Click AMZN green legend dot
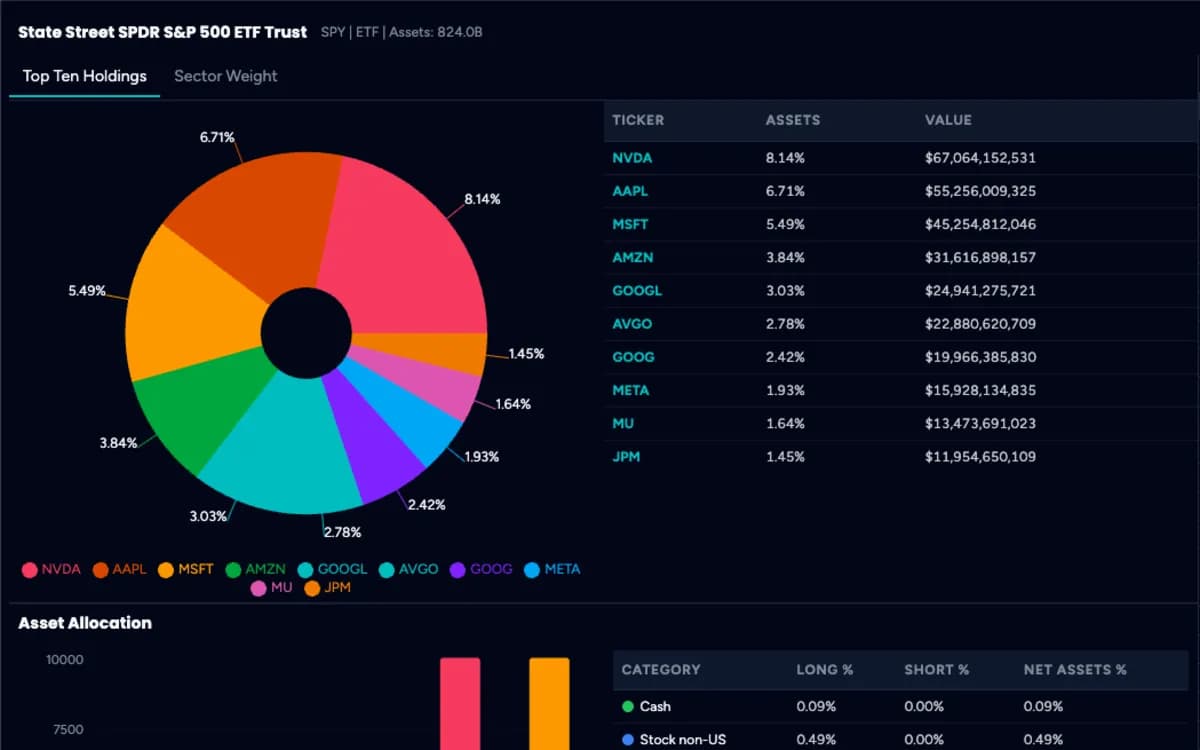 coord(233,570)
